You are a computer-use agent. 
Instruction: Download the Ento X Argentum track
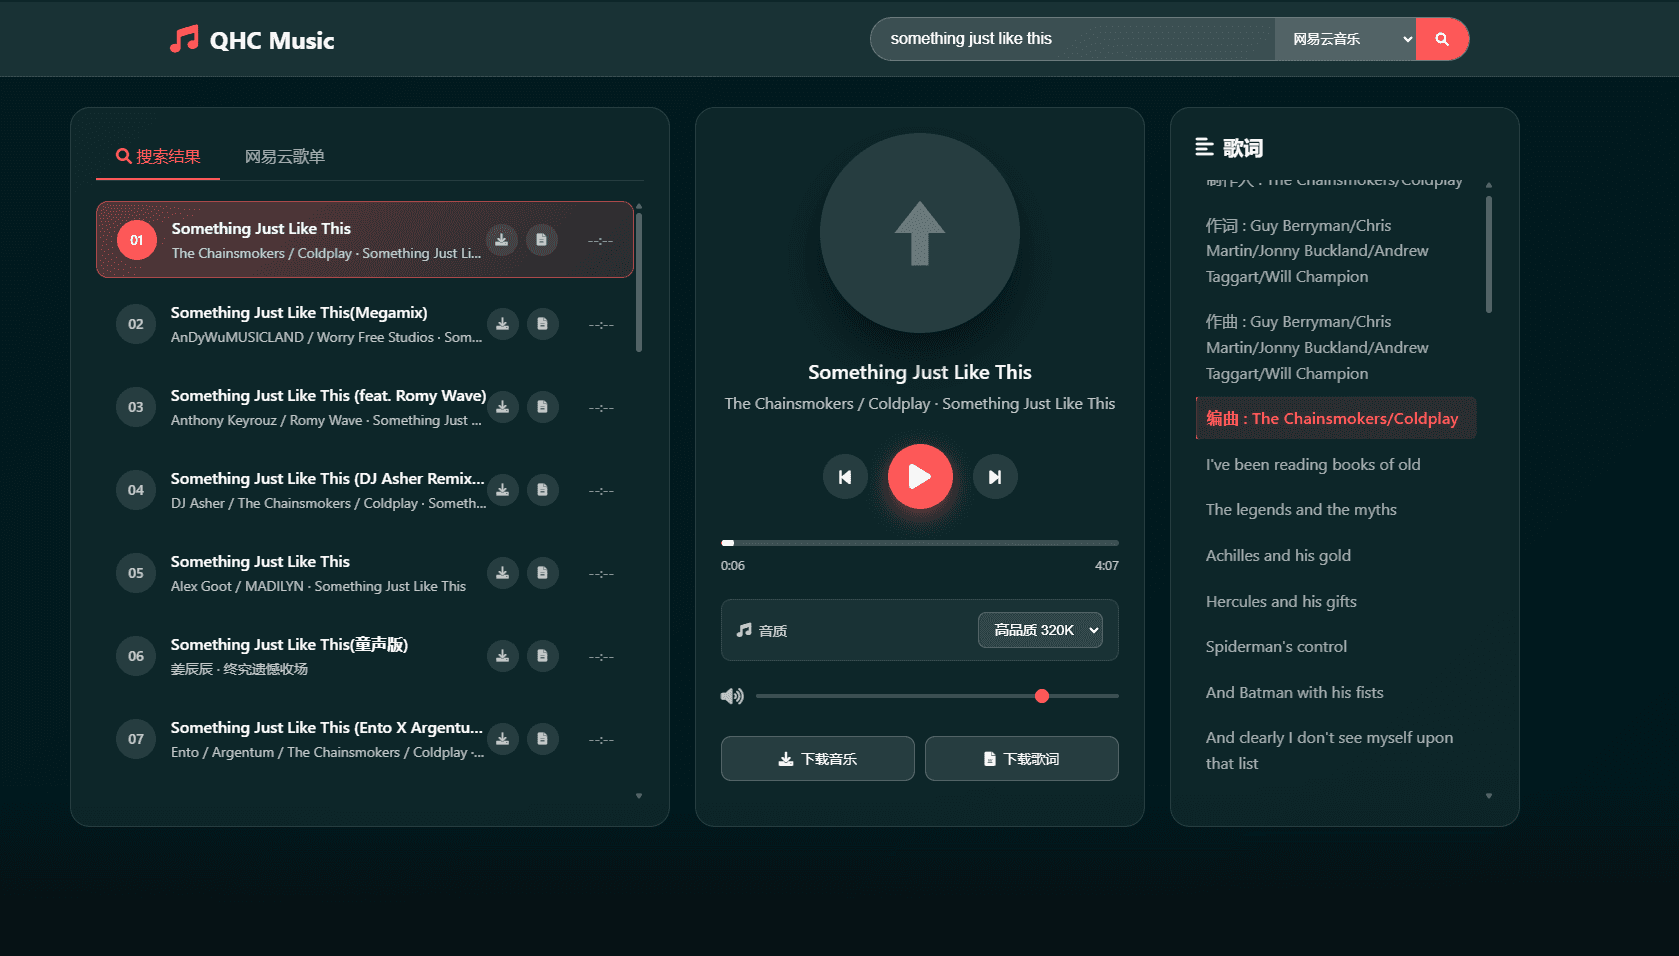pos(502,739)
